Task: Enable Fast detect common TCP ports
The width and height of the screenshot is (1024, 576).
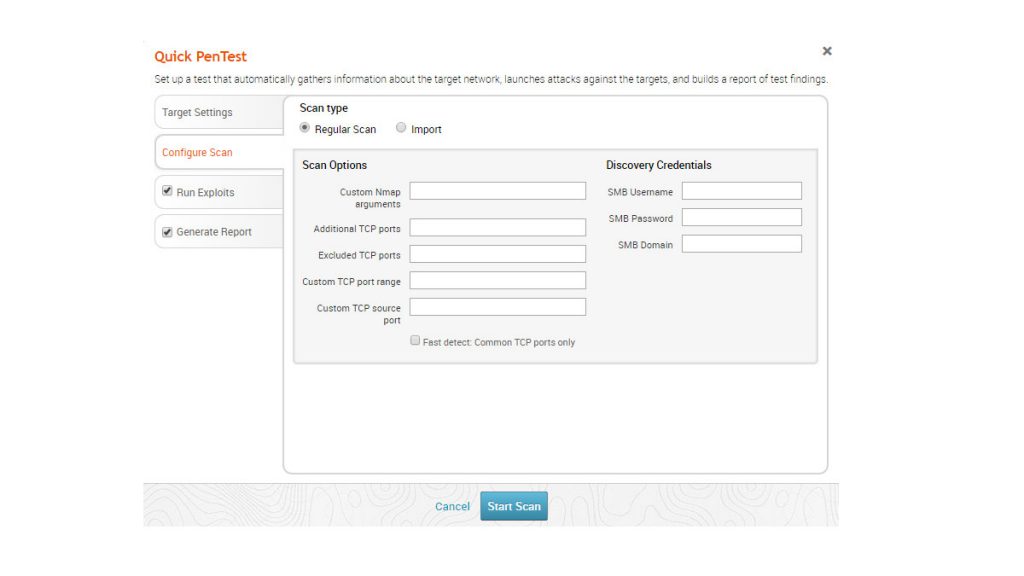Action: 415,341
